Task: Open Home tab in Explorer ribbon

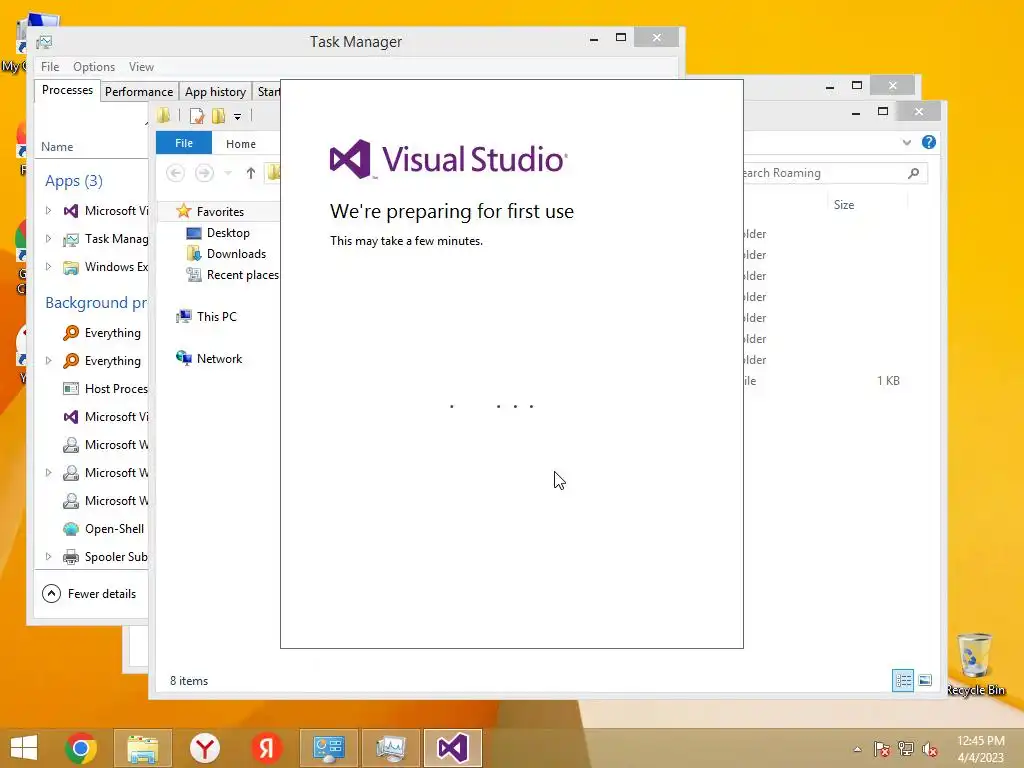Action: point(241,144)
